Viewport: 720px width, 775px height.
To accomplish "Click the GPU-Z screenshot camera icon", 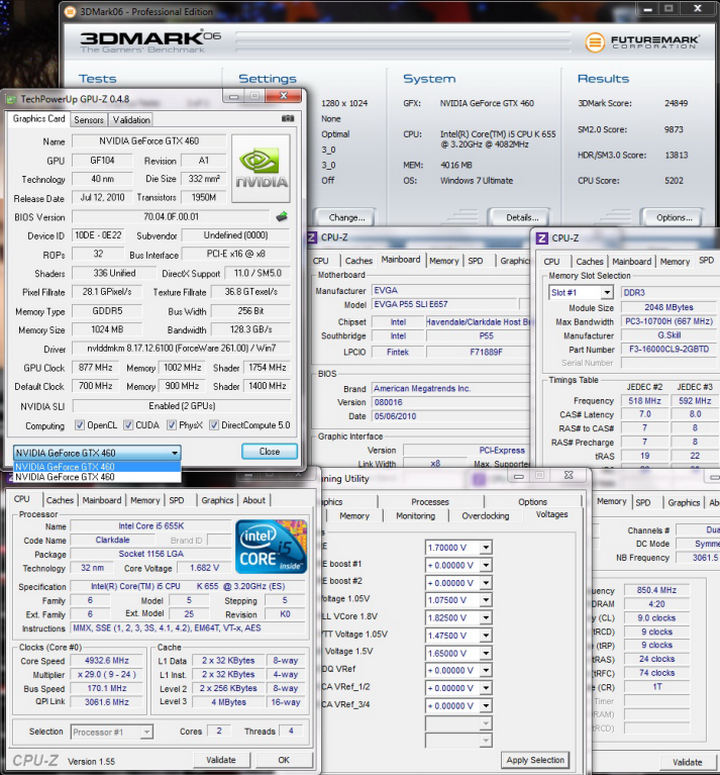I will coord(288,119).
